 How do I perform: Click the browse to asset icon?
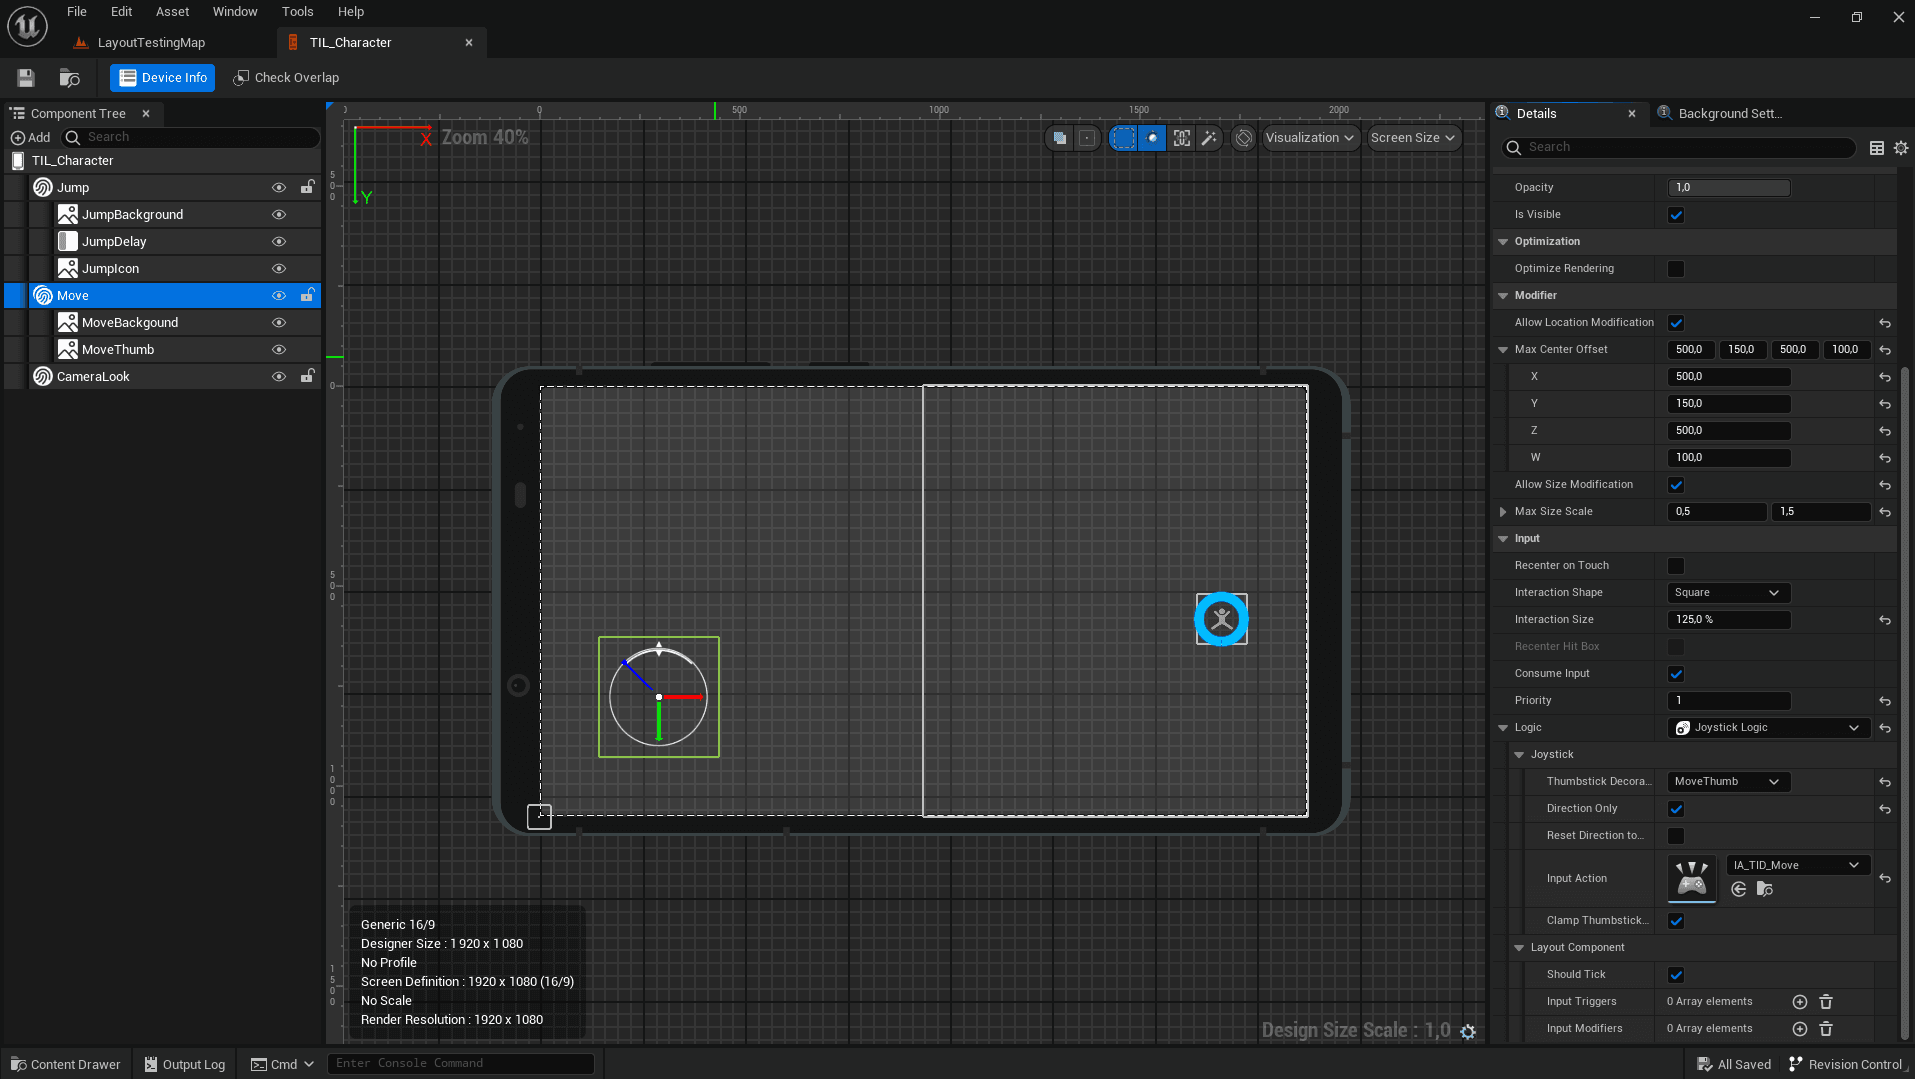click(x=69, y=78)
